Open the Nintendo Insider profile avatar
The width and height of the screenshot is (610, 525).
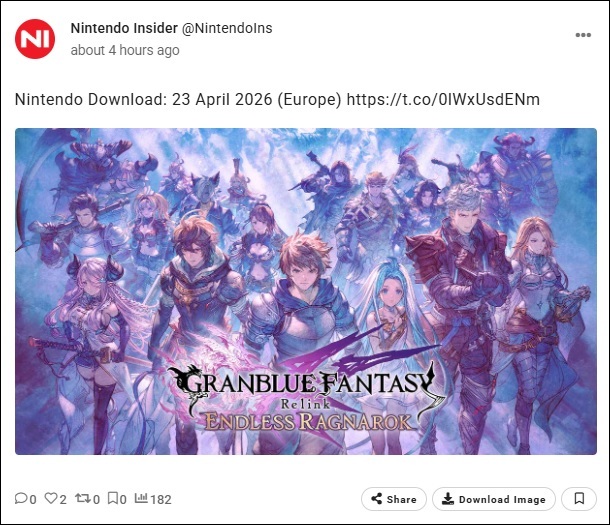pos(35,39)
